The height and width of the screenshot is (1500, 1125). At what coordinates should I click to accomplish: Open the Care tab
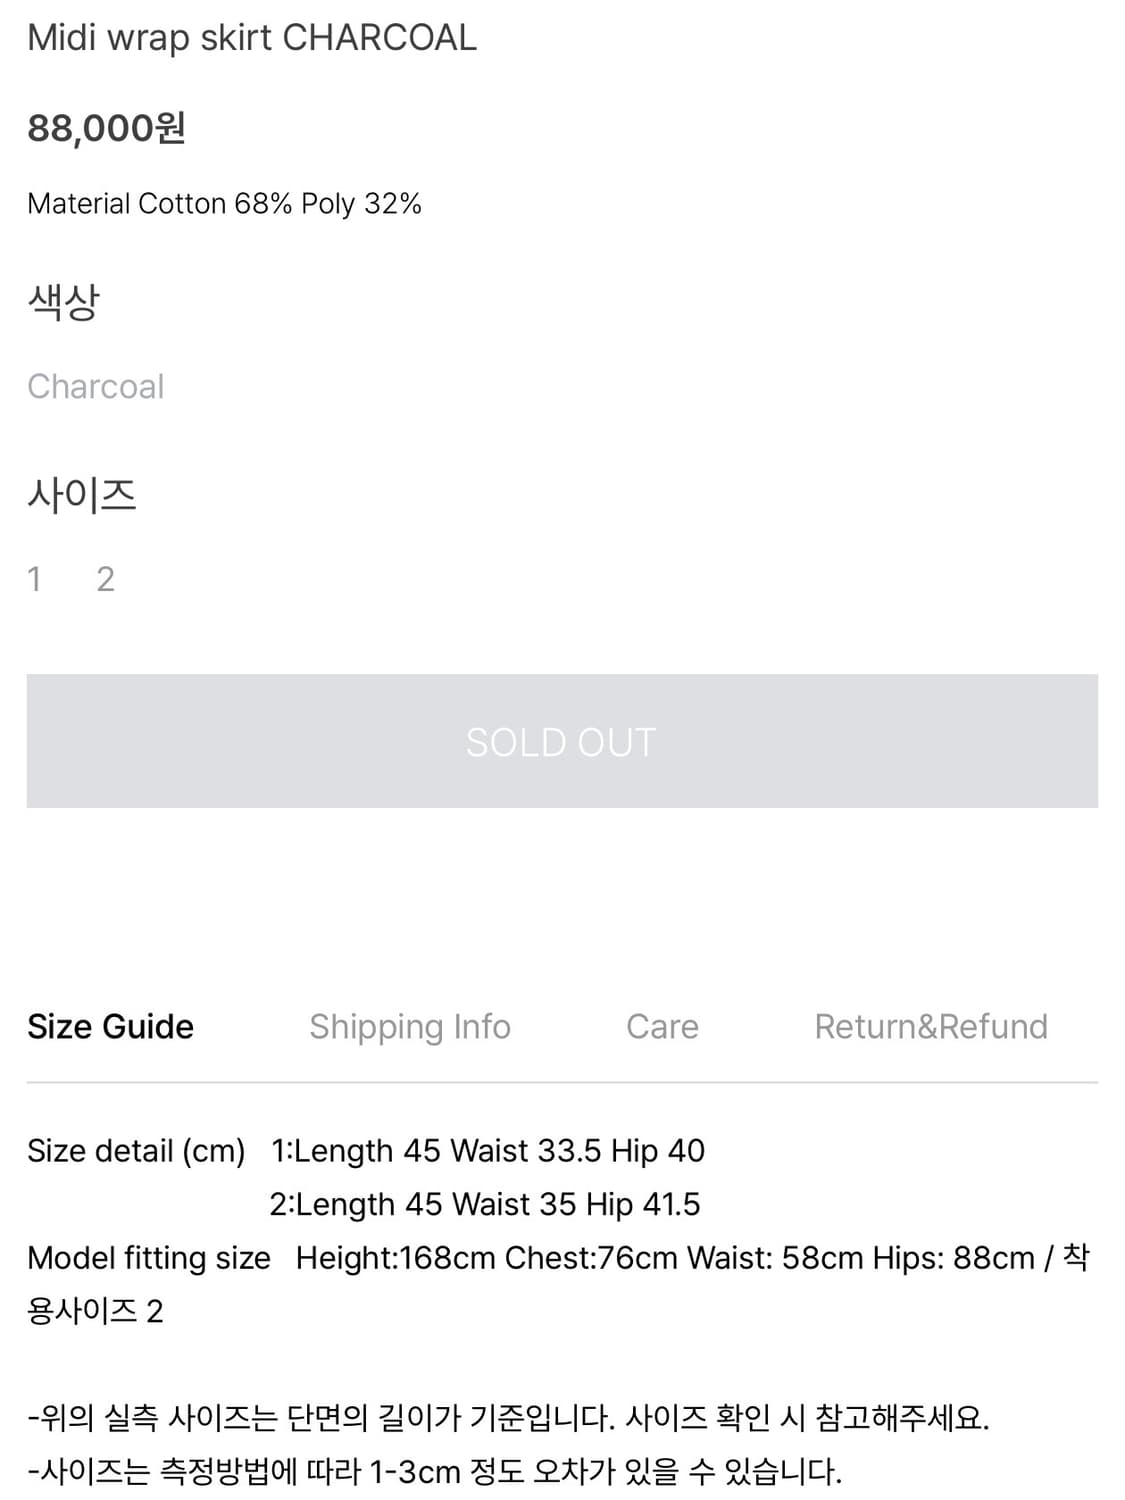[x=662, y=1027]
